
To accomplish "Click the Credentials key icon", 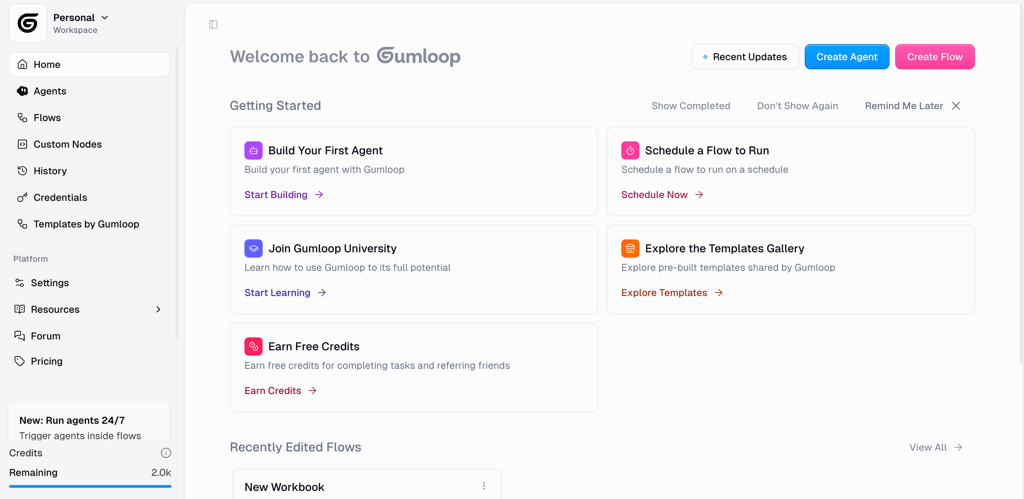I will [x=22, y=197].
